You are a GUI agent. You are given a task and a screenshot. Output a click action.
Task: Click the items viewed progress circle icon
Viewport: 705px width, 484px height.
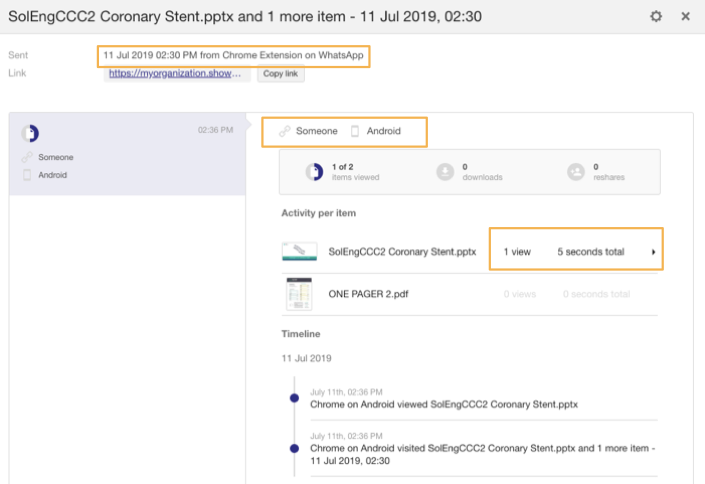[314, 172]
